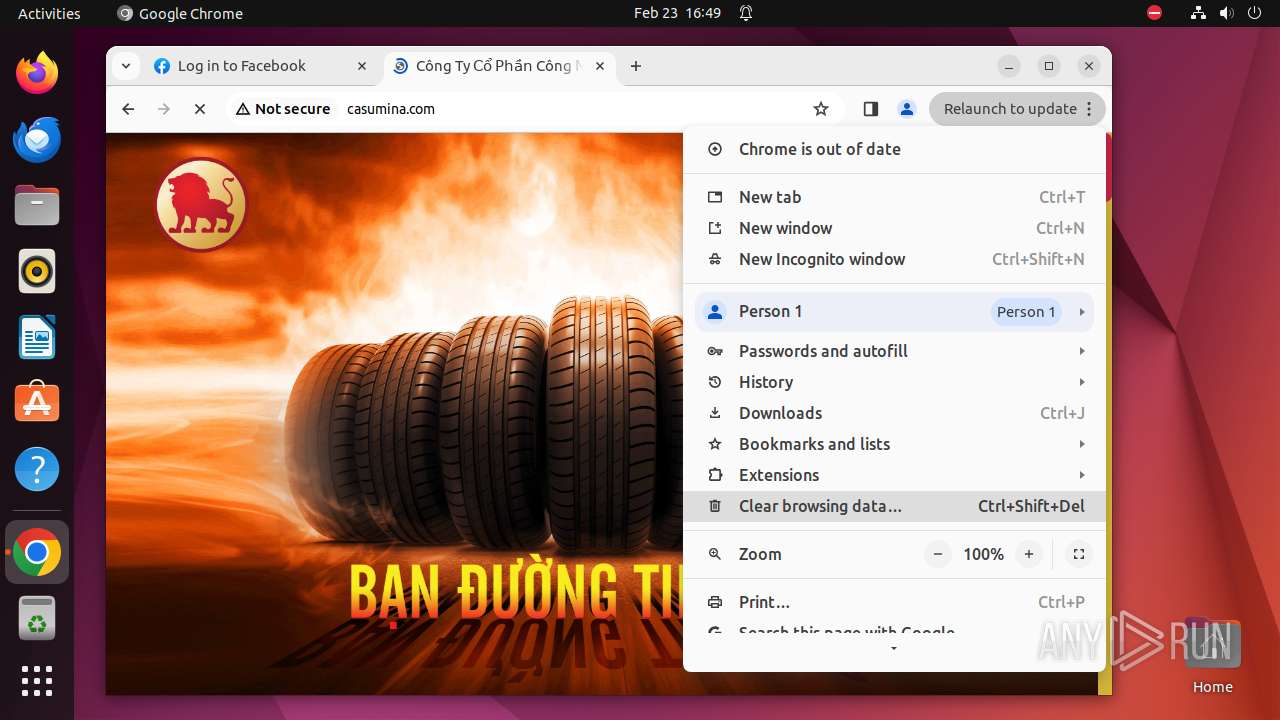Click the forward navigation arrow

[x=164, y=109]
